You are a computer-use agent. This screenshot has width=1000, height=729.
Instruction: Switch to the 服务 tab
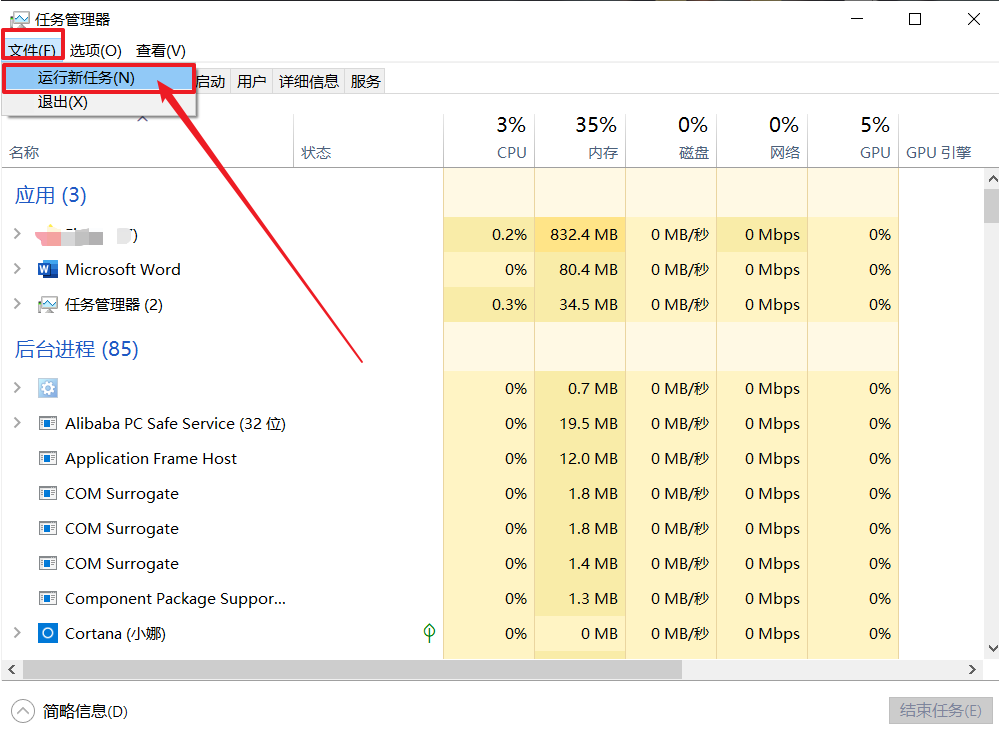(x=366, y=82)
